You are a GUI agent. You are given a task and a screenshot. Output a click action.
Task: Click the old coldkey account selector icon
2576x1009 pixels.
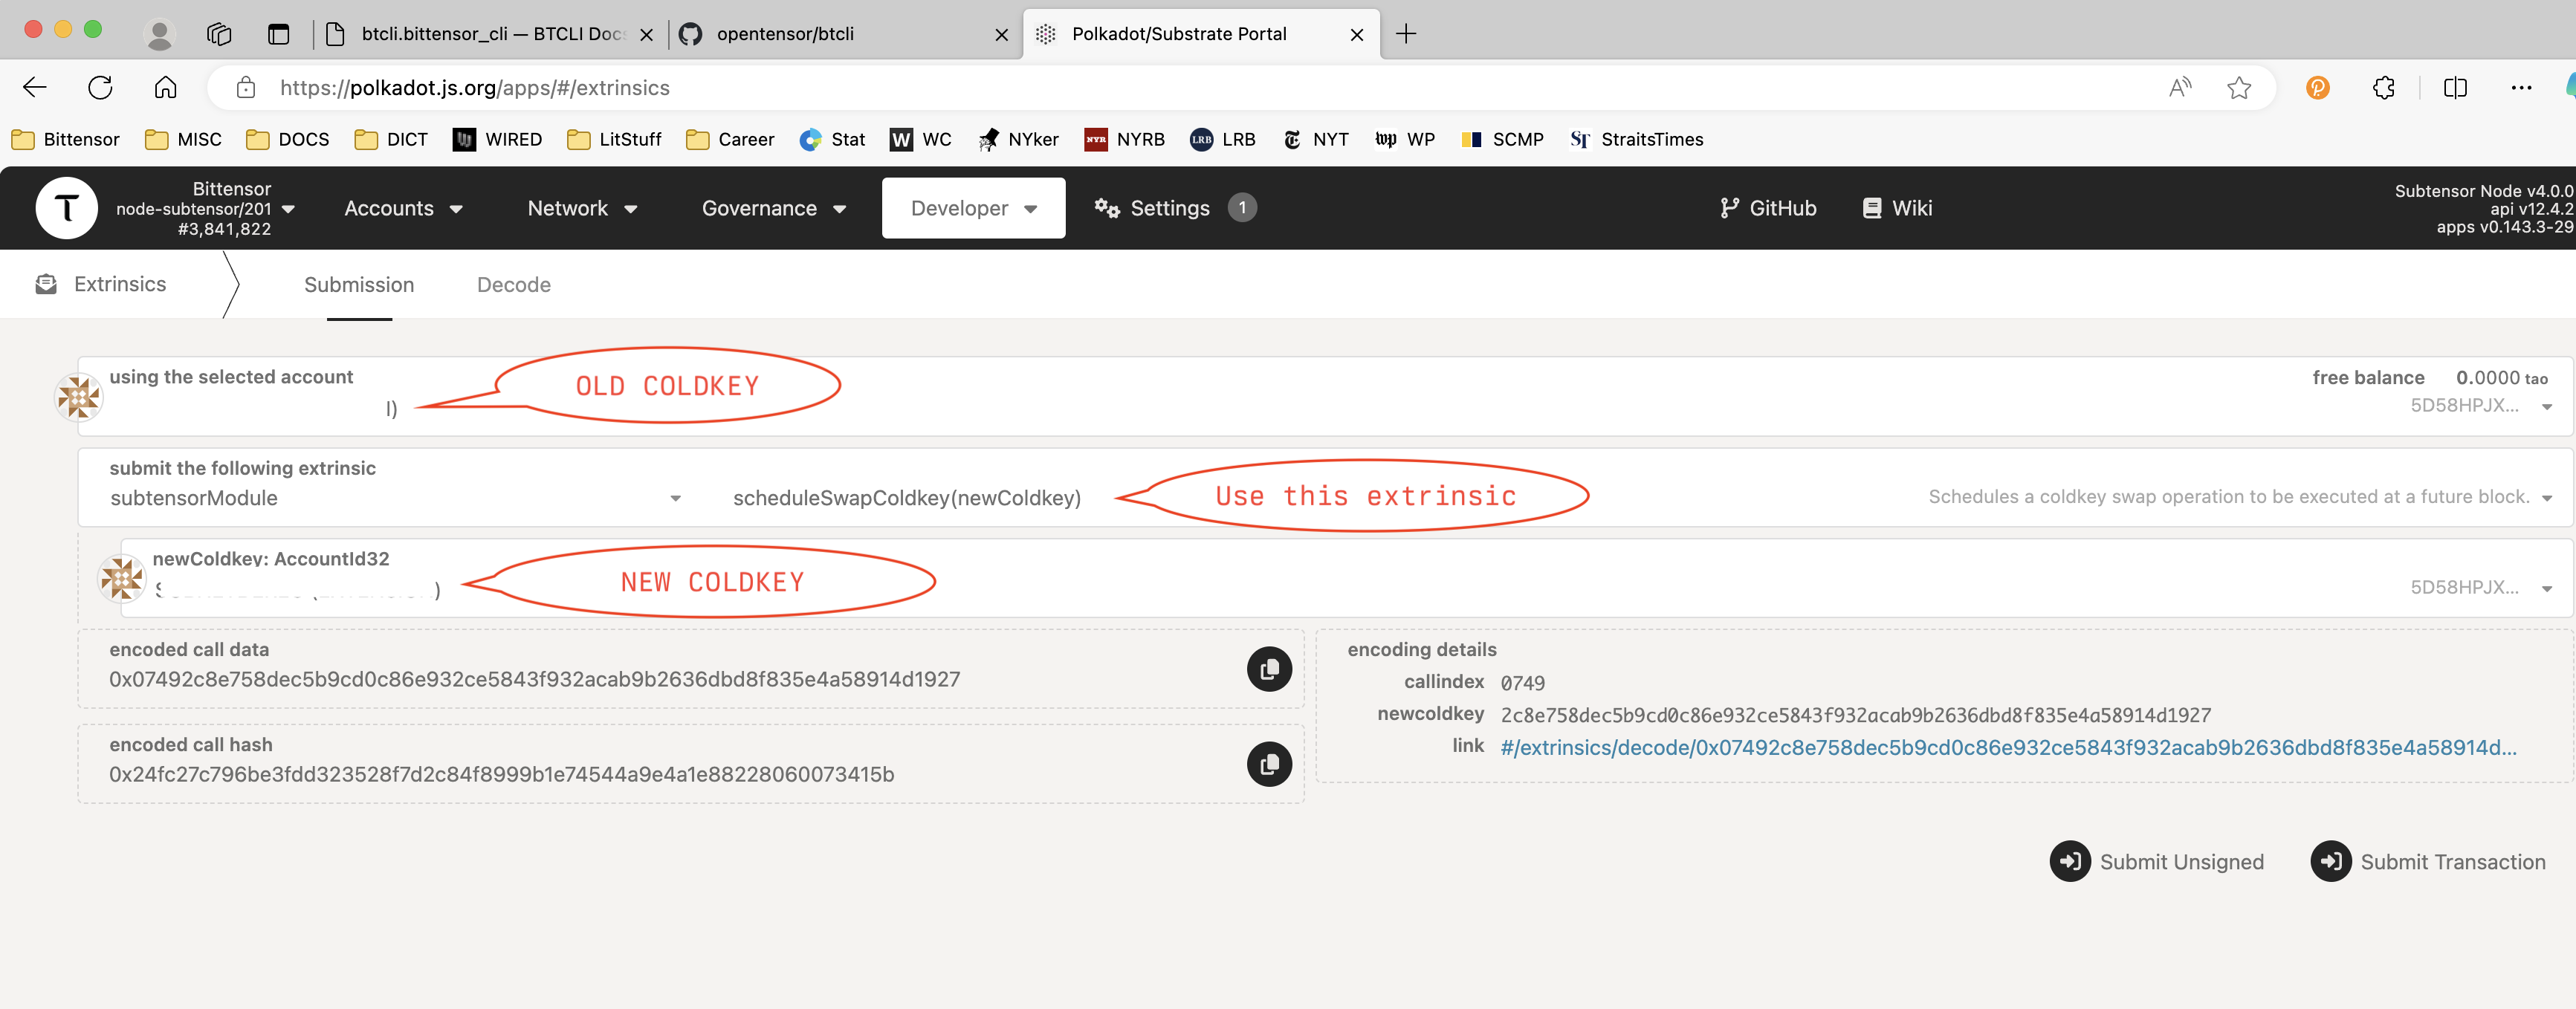tap(74, 395)
